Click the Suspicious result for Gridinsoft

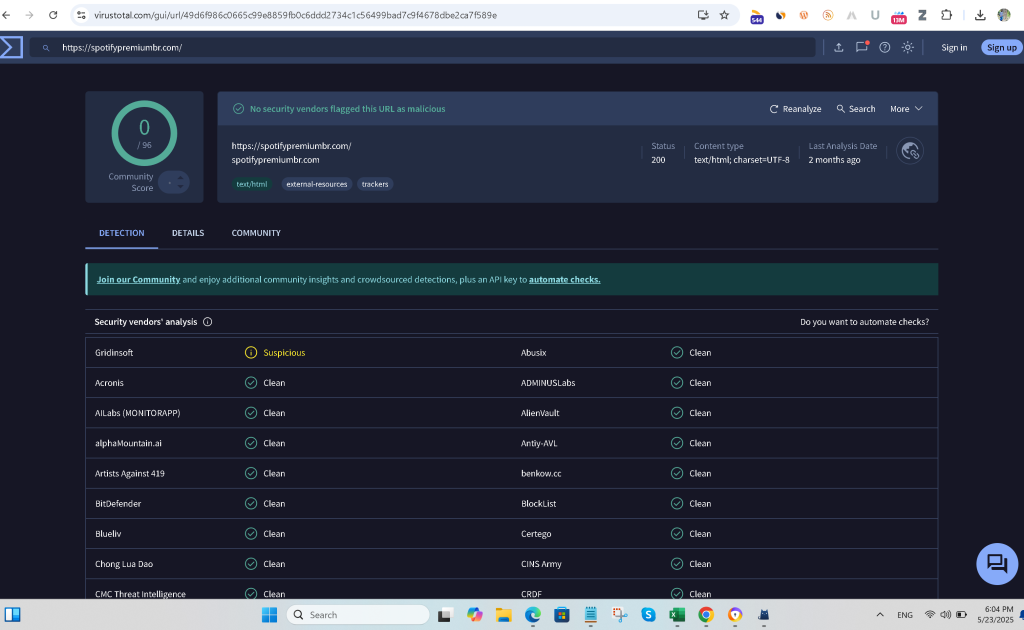(x=283, y=353)
